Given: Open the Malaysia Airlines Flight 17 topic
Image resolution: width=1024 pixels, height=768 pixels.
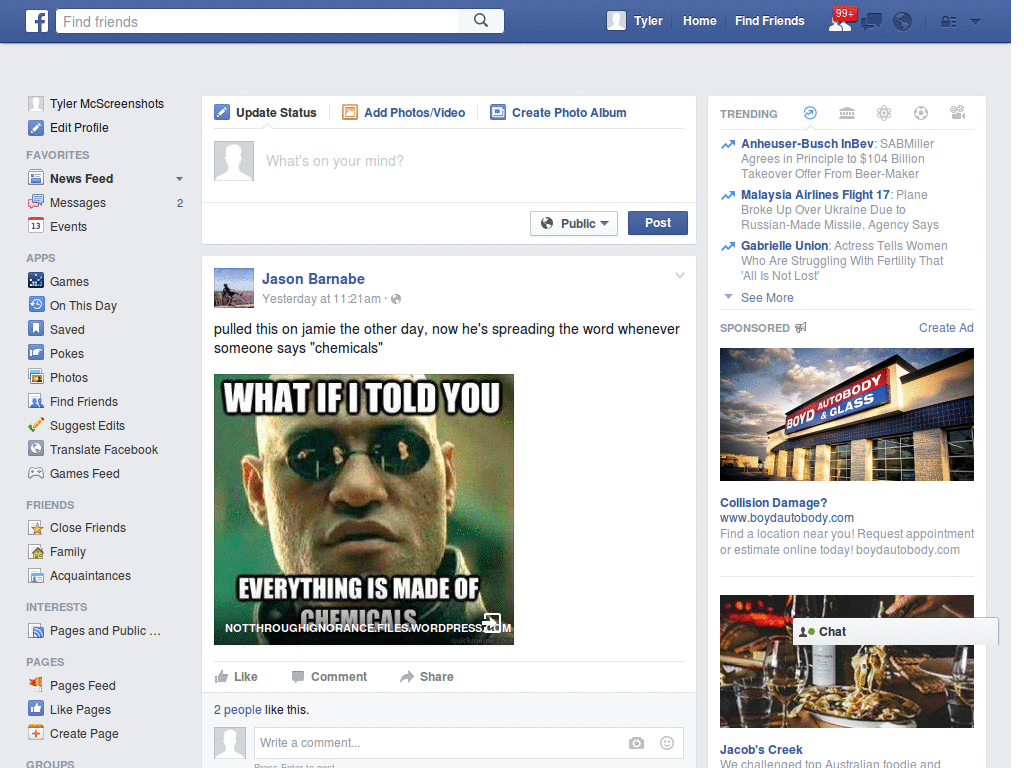Looking at the screenshot, I should tap(815, 195).
